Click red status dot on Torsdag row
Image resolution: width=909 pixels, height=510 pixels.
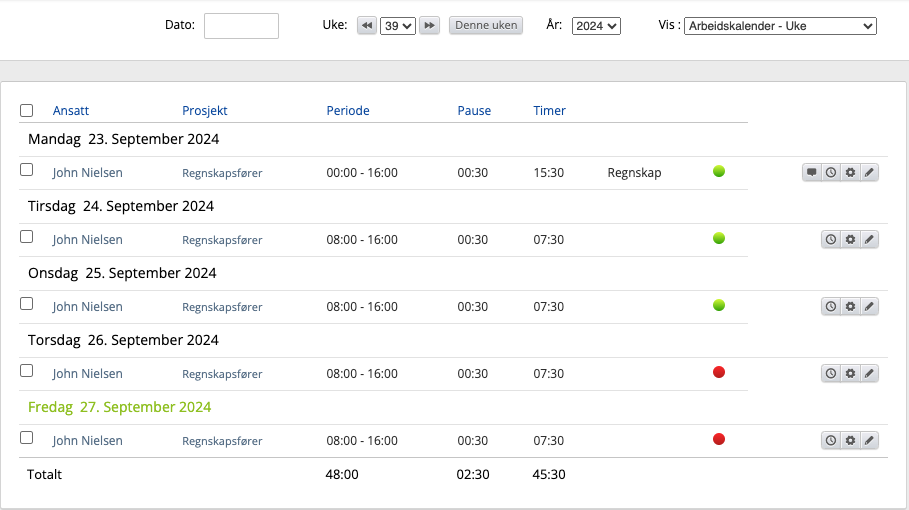pyautogui.click(x=719, y=372)
